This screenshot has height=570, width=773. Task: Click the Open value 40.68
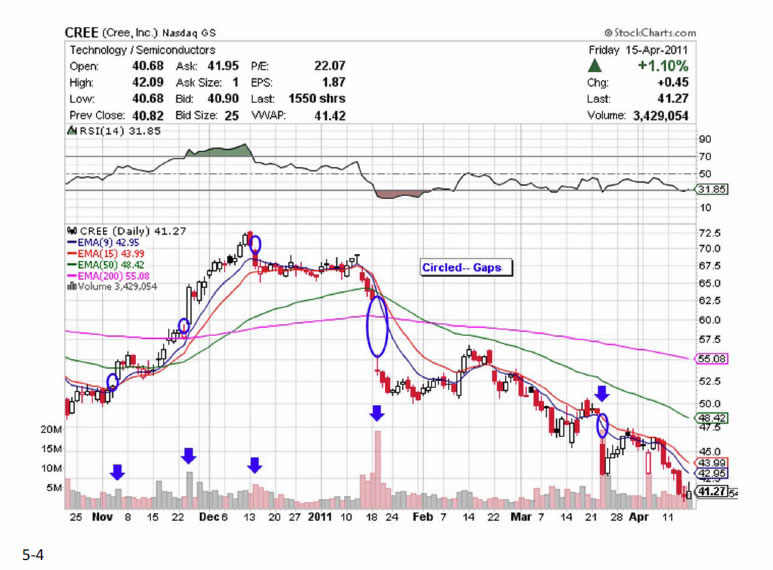(x=147, y=66)
